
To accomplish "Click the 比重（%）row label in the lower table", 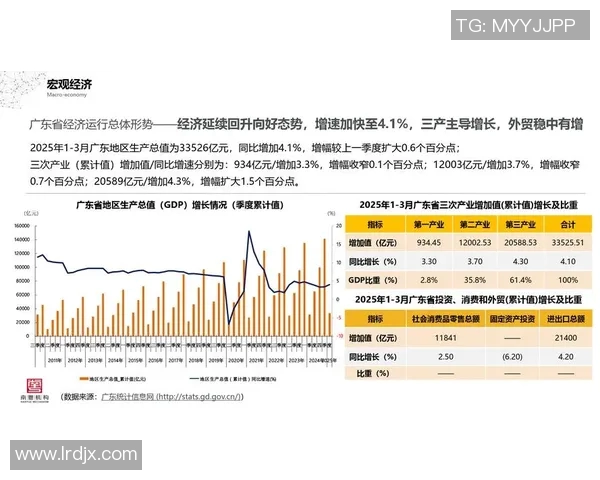I will point(373,374).
